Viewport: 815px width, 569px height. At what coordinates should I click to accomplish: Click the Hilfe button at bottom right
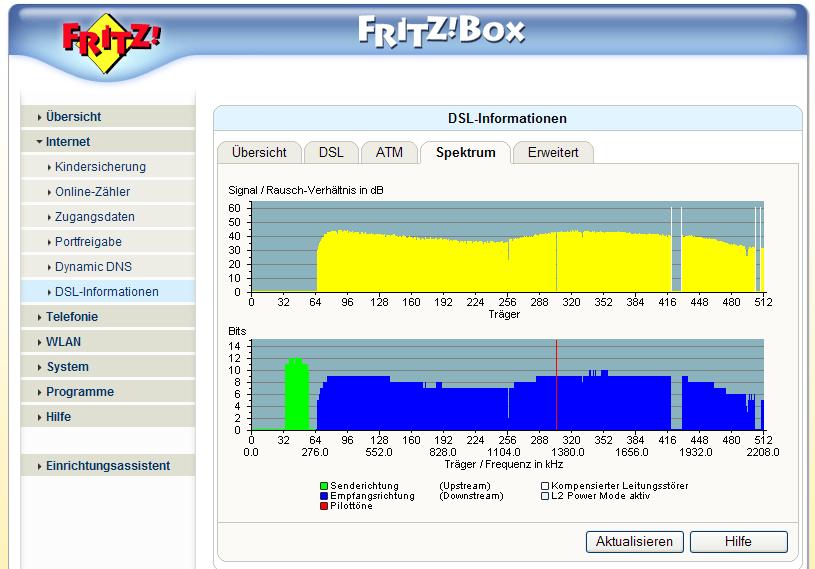(x=738, y=541)
